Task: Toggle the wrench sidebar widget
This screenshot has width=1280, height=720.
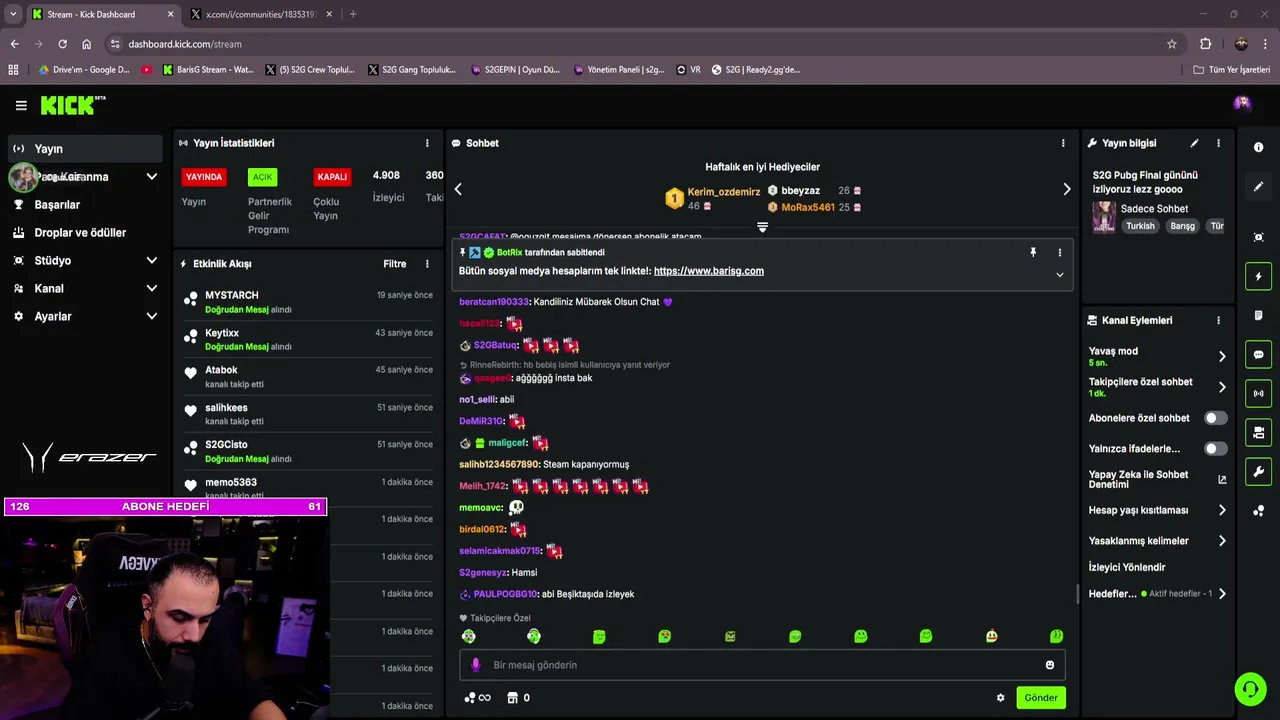Action: click(x=1258, y=472)
